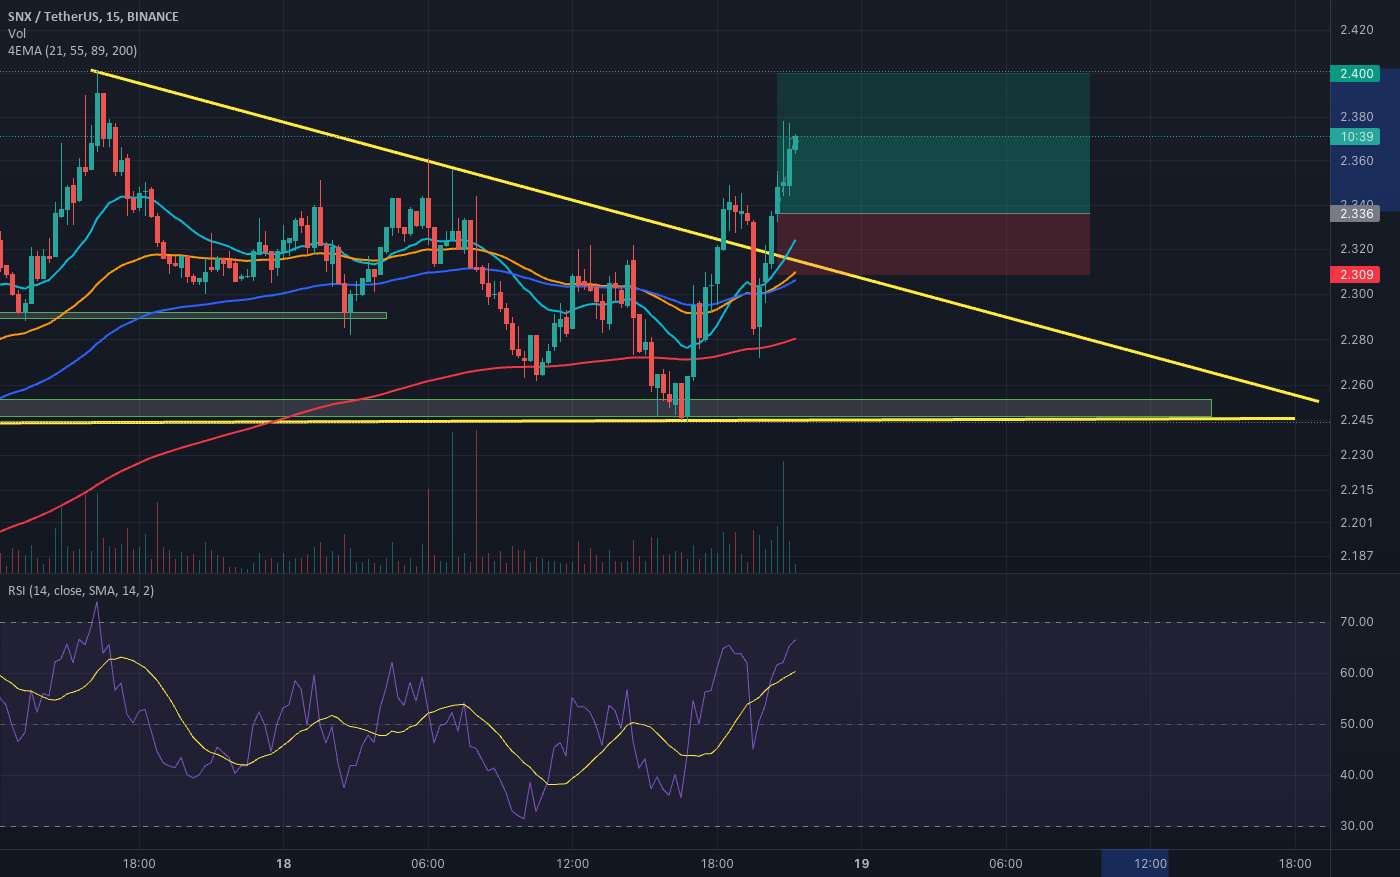Select the red stop-loss zone of long position
The width and height of the screenshot is (1400, 877).
click(x=933, y=244)
